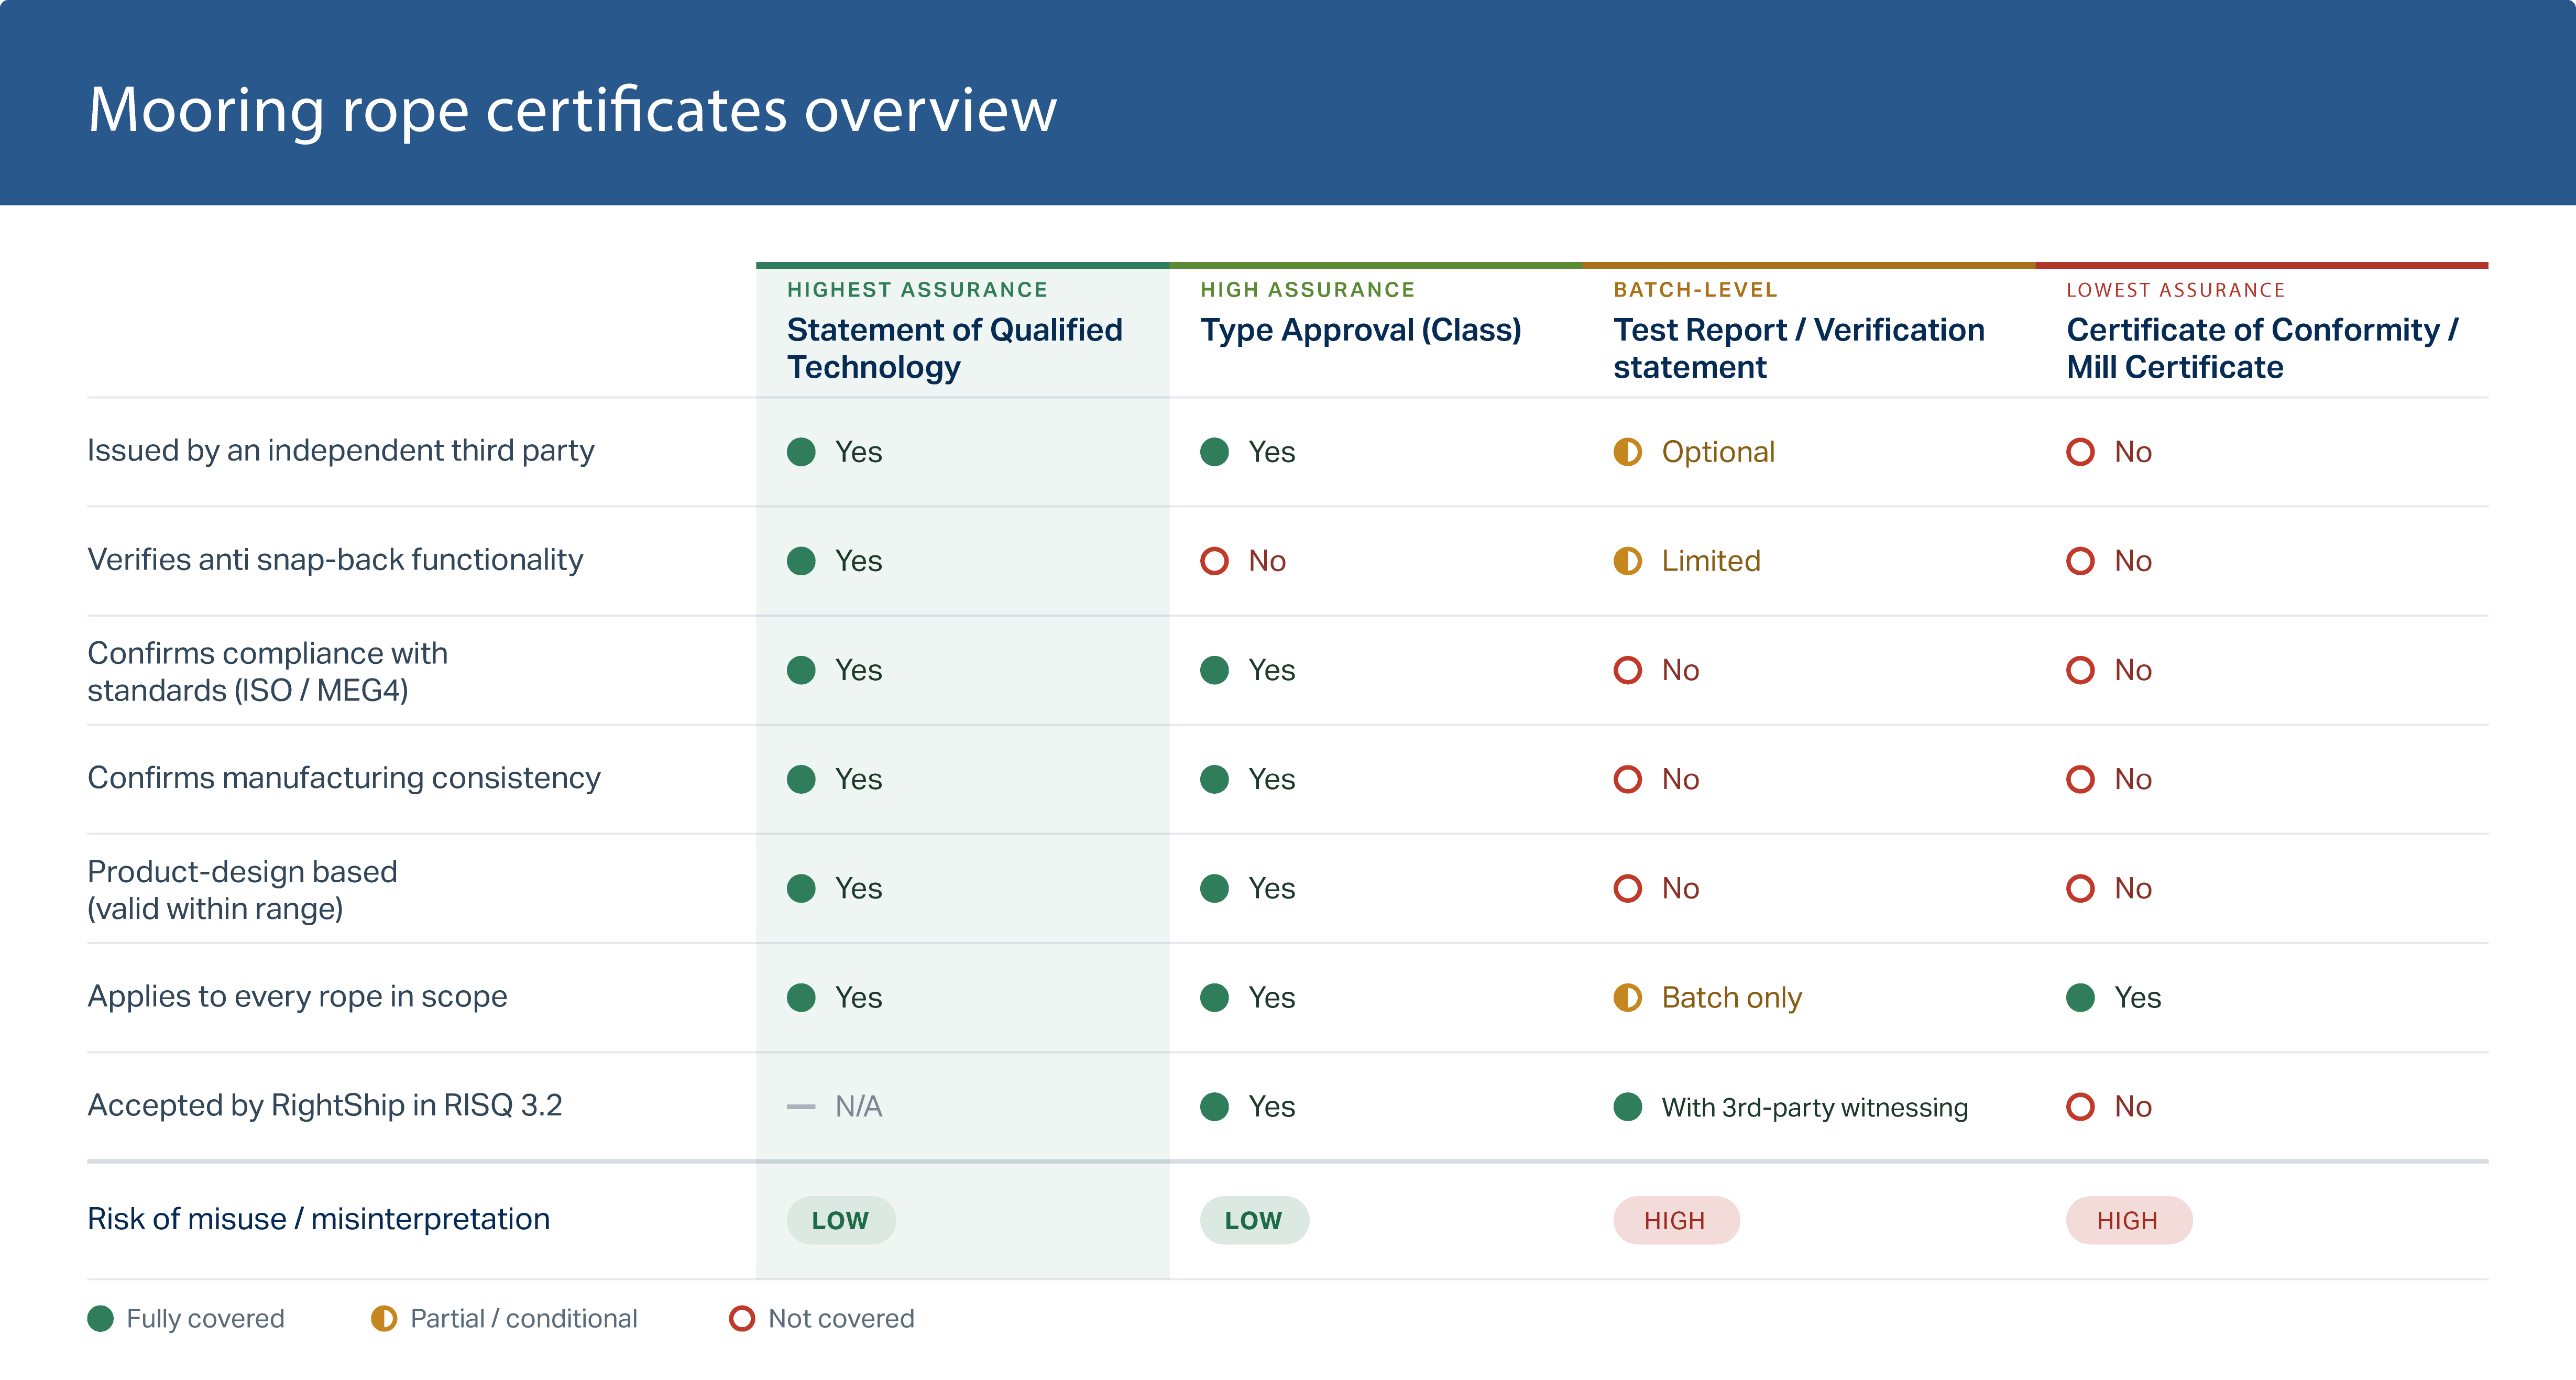The height and width of the screenshot is (1380, 2576).
Task: Click the Partial / conditional legend half-circle icon
Action: [384, 1318]
